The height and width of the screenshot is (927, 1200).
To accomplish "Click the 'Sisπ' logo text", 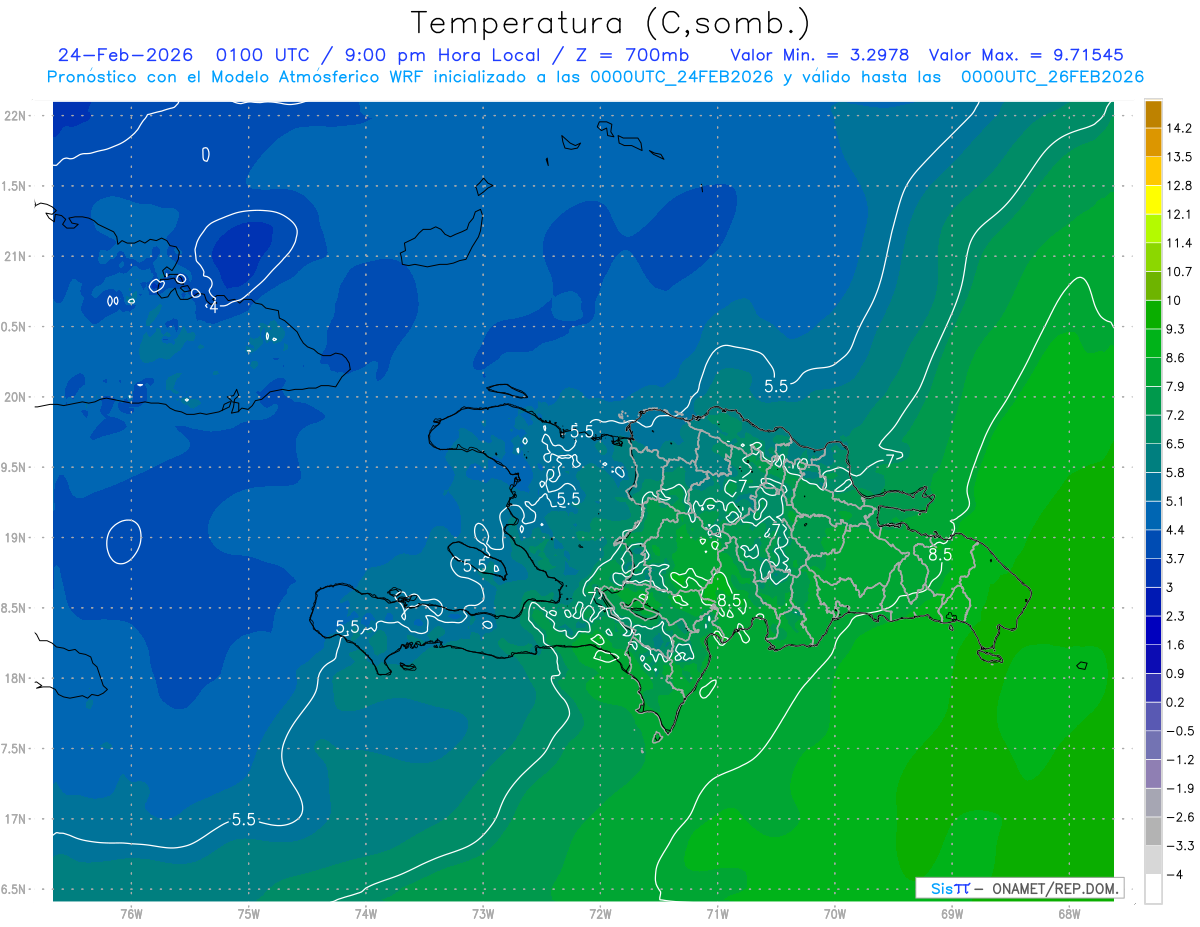I will (950, 888).
